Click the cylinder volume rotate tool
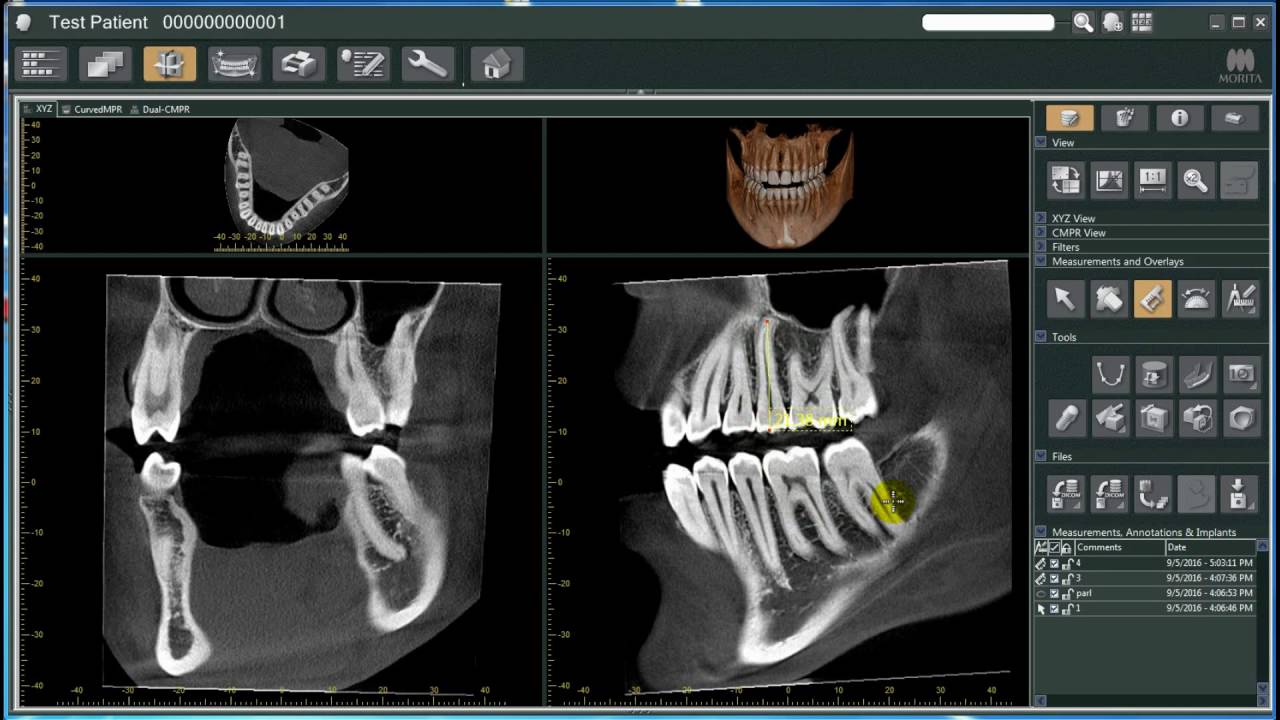This screenshot has width=1280, height=720. coord(1153,375)
